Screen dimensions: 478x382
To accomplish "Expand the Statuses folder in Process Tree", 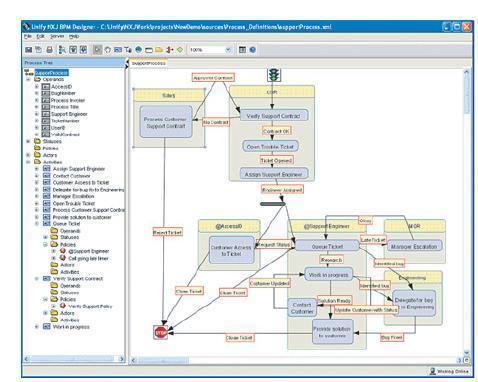I will click(28, 141).
